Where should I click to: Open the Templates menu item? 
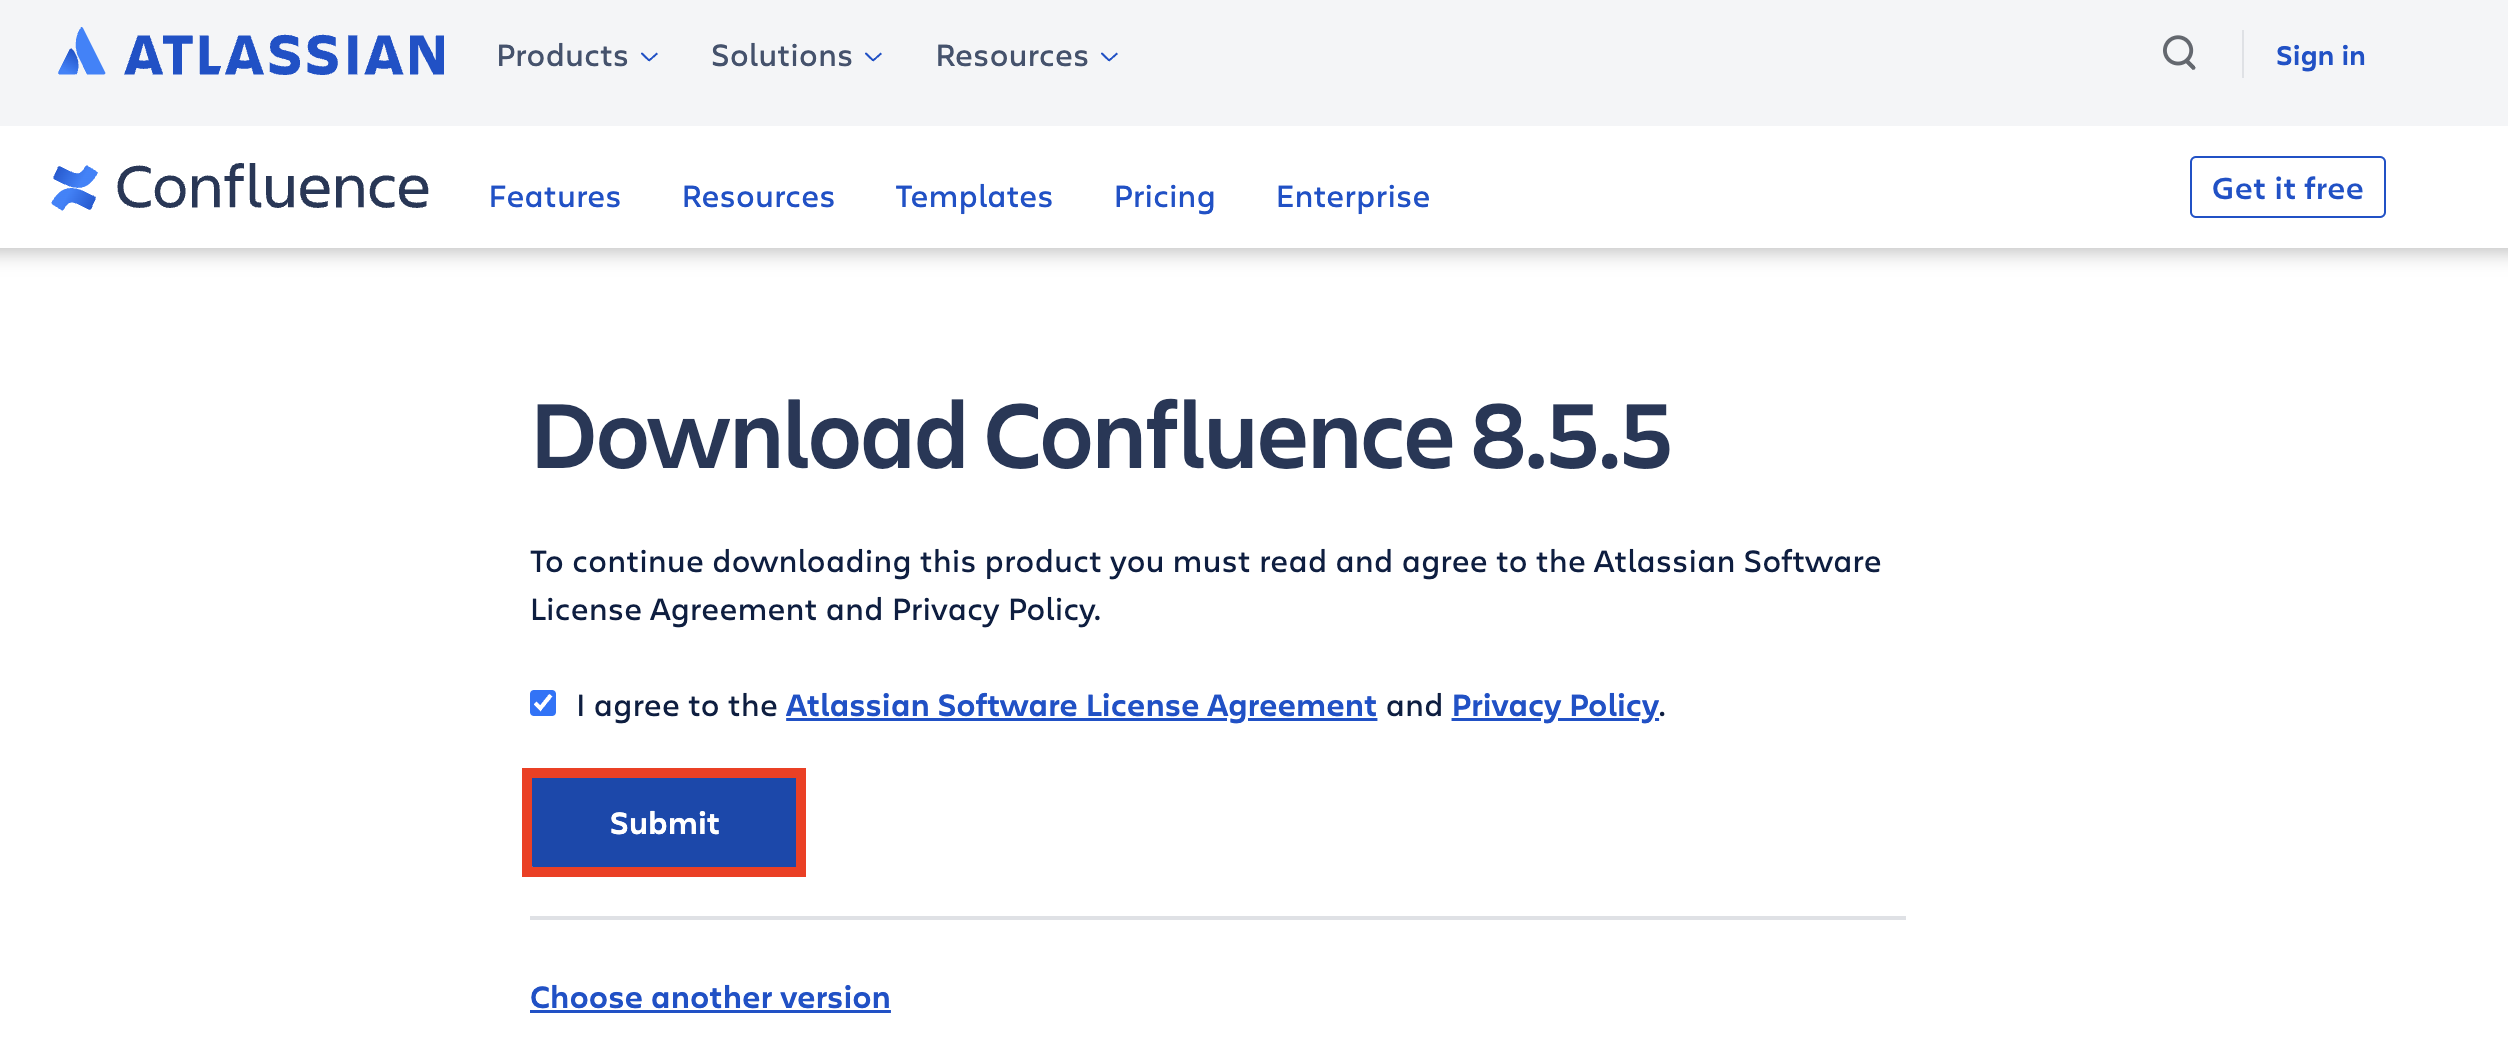974,196
